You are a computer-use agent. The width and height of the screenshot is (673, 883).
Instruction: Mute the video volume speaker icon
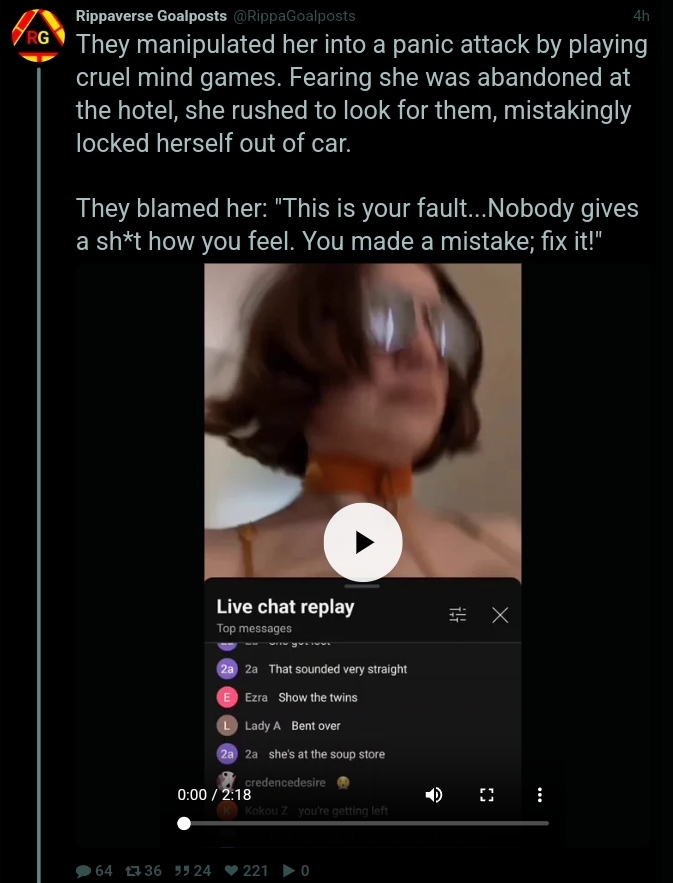[x=434, y=795]
